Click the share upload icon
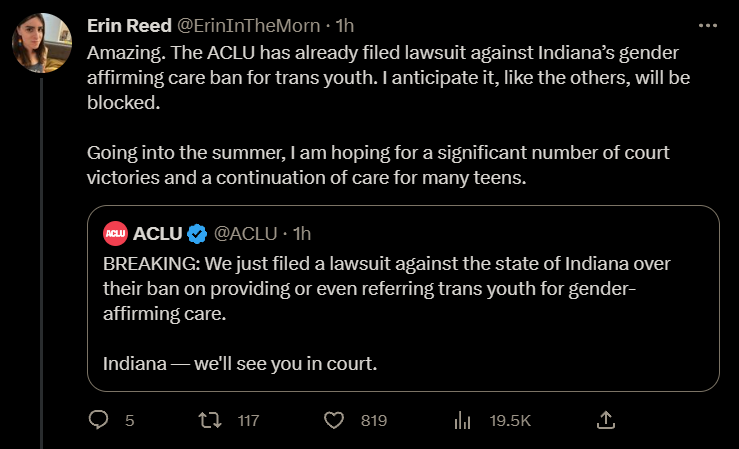Screen dimensions: 739x449 tap(605, 420)
